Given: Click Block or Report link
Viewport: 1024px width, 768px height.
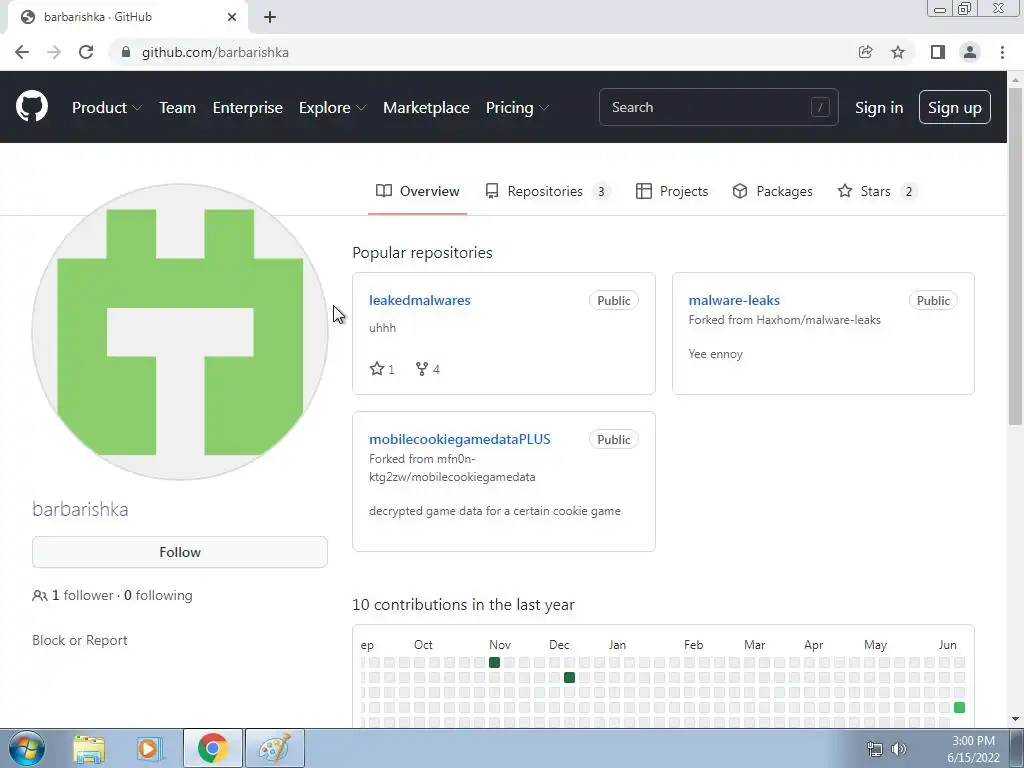Looking at the screenshot, I should point(80,641).
